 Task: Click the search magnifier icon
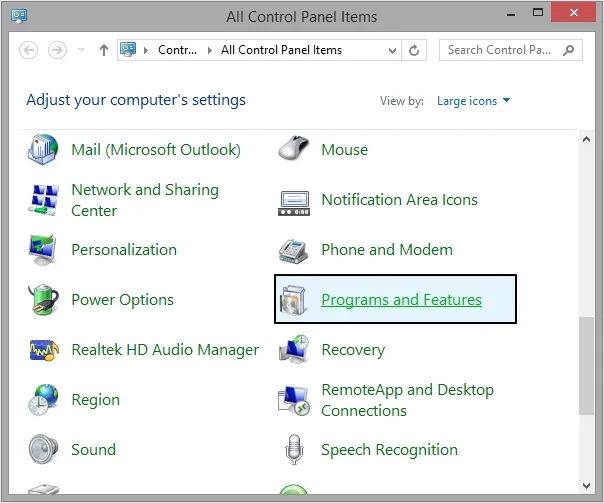click(568, 50)
